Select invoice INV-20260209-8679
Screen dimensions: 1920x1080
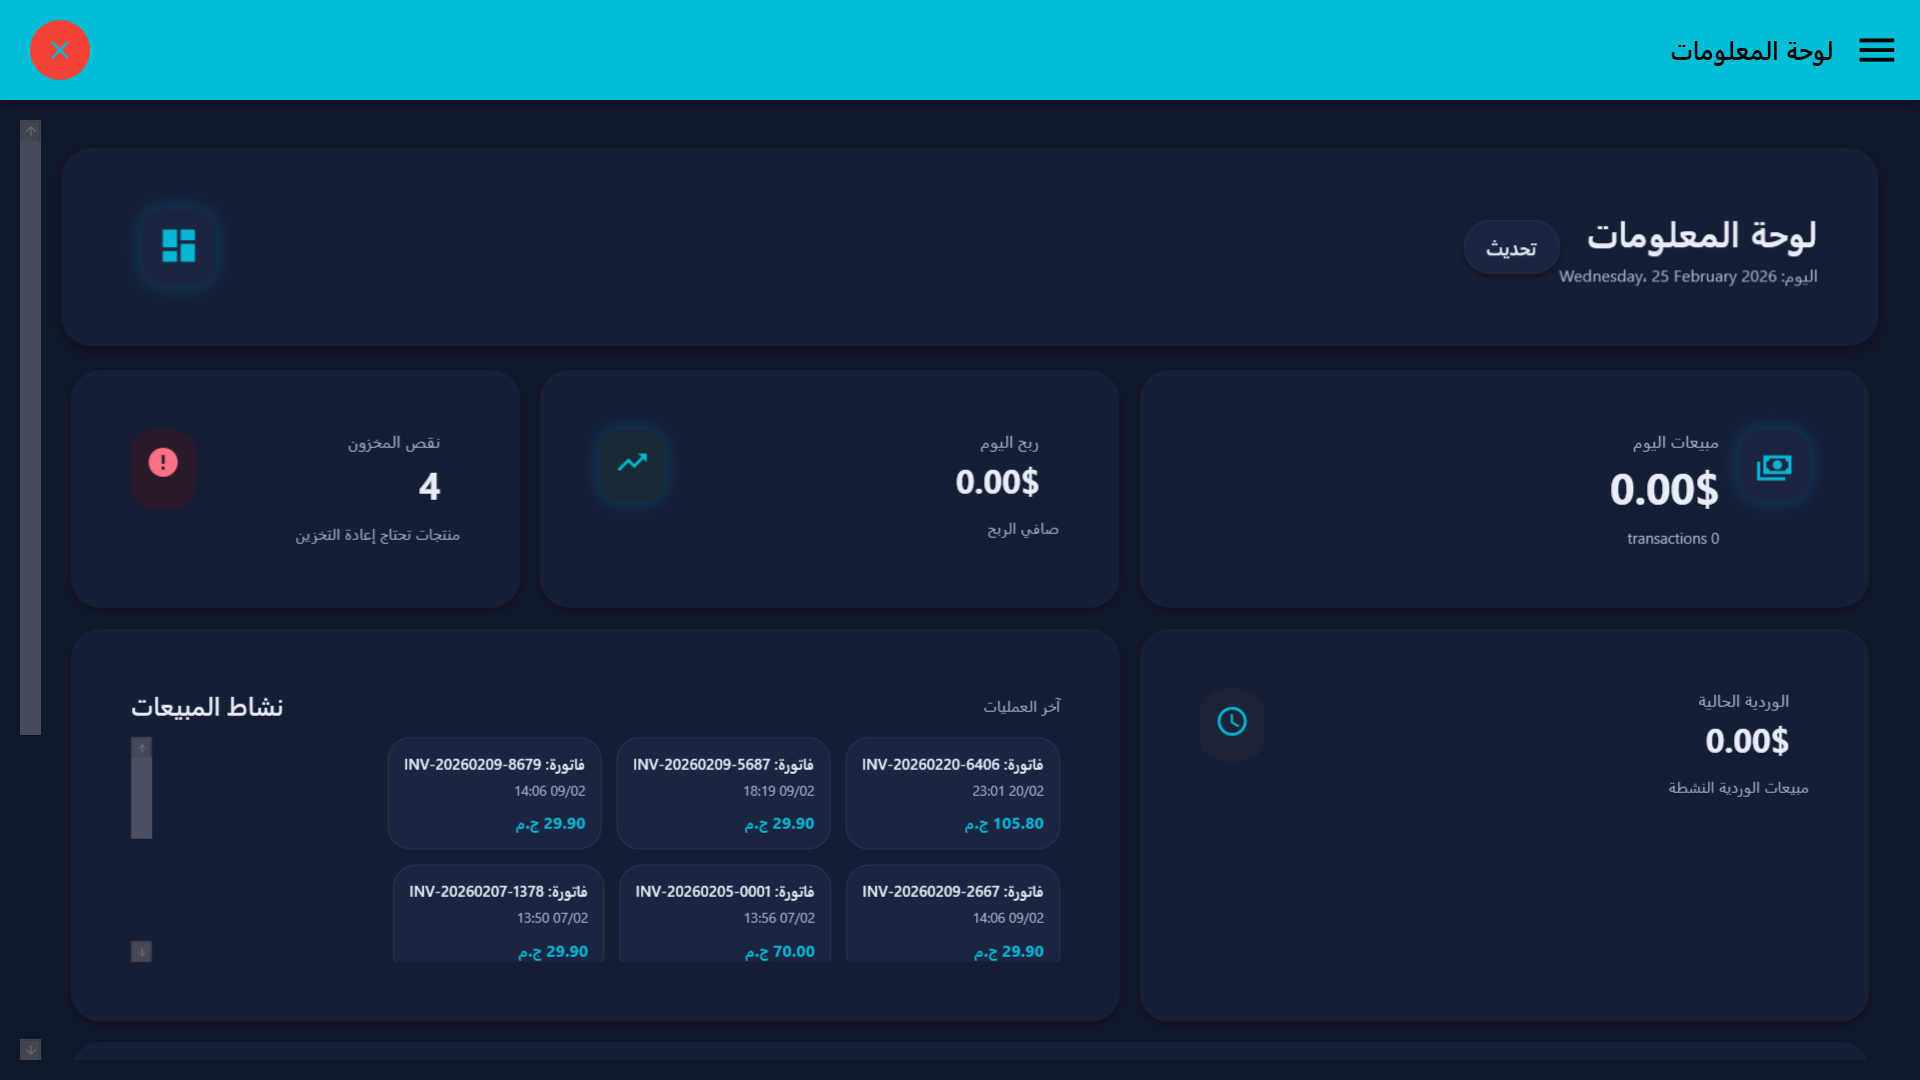pyautogui.click(x=494, y=793)
